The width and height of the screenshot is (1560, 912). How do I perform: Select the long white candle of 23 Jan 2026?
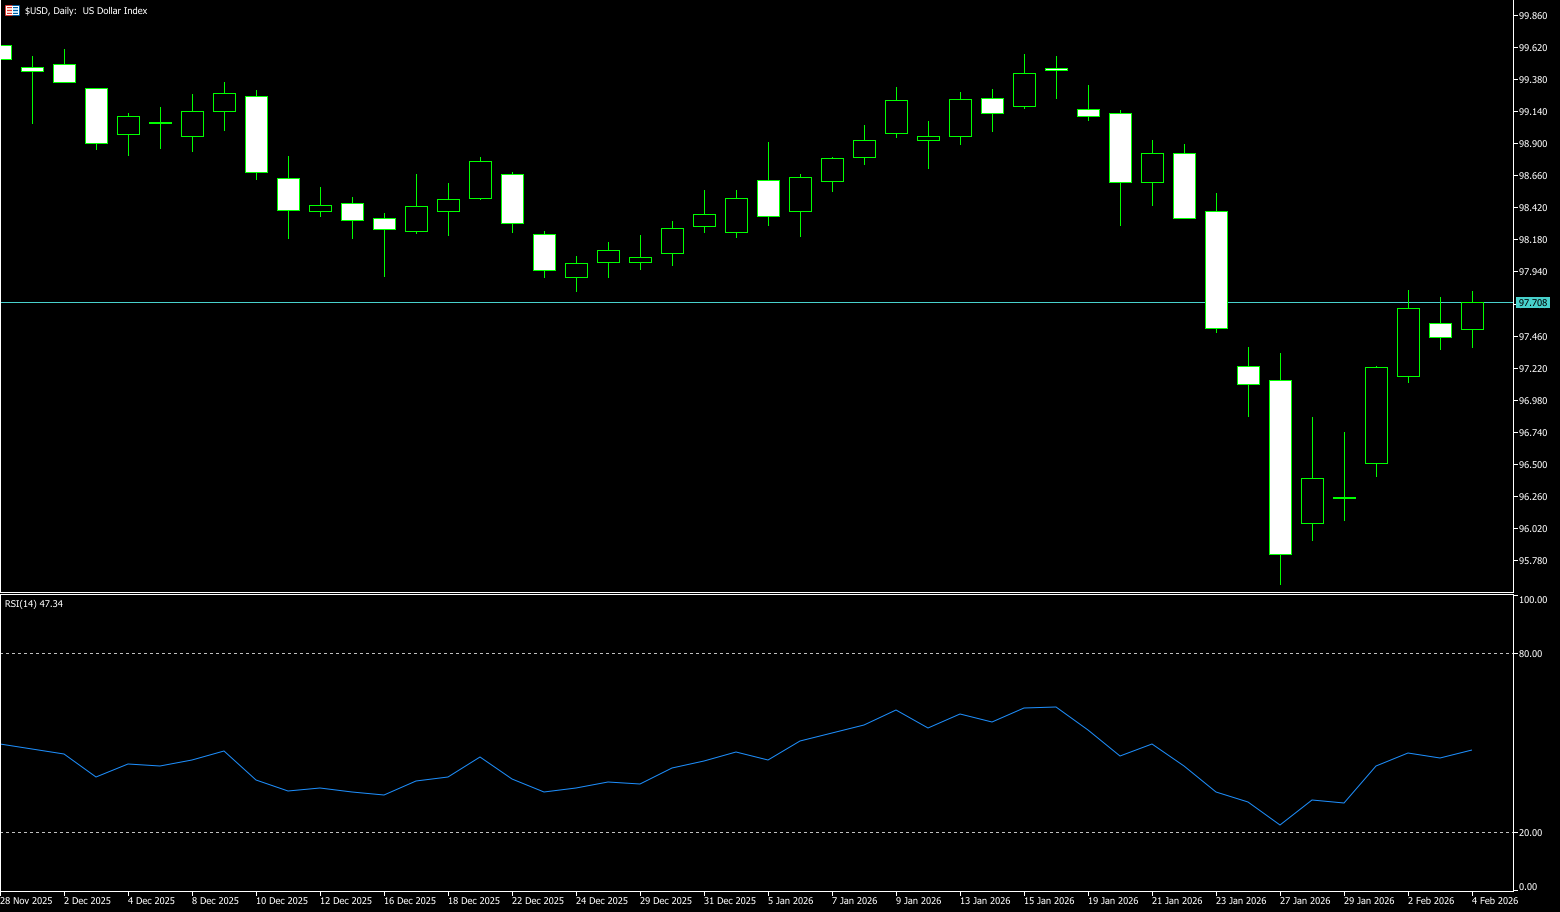pos(1216,270)
